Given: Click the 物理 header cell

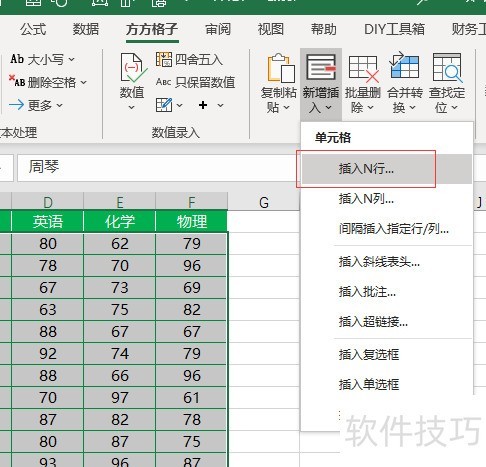Looking at the screenshot, I should tap(192, 221).
